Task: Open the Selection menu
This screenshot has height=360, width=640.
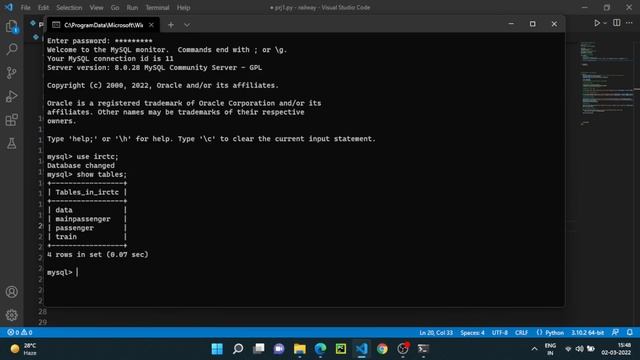Action: 69,7
